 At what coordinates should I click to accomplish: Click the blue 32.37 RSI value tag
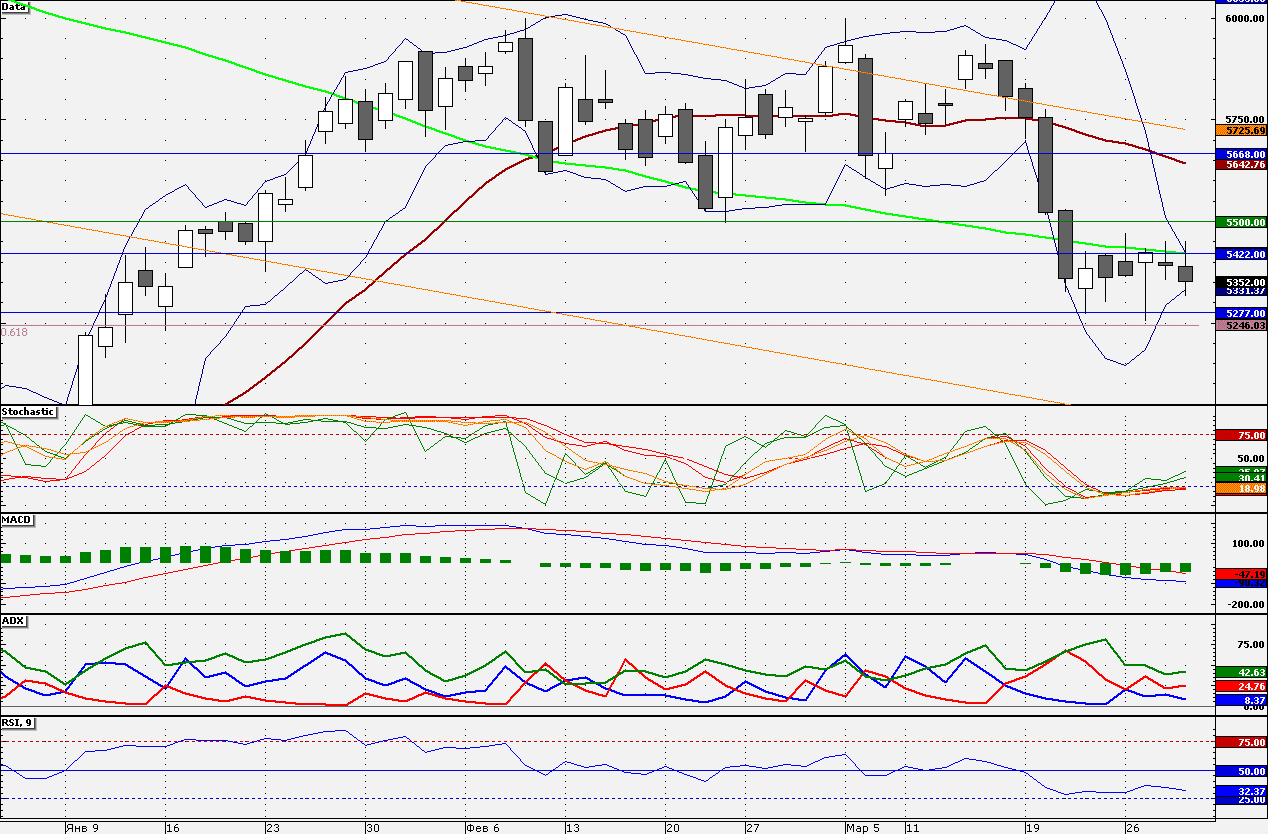click(x=1241, y=790)
